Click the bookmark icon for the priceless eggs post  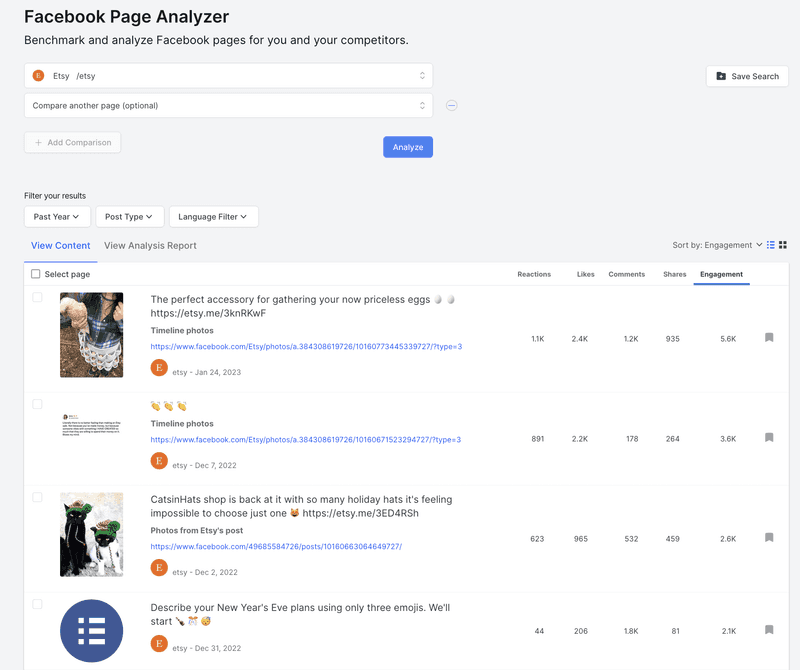click(769, 338)
